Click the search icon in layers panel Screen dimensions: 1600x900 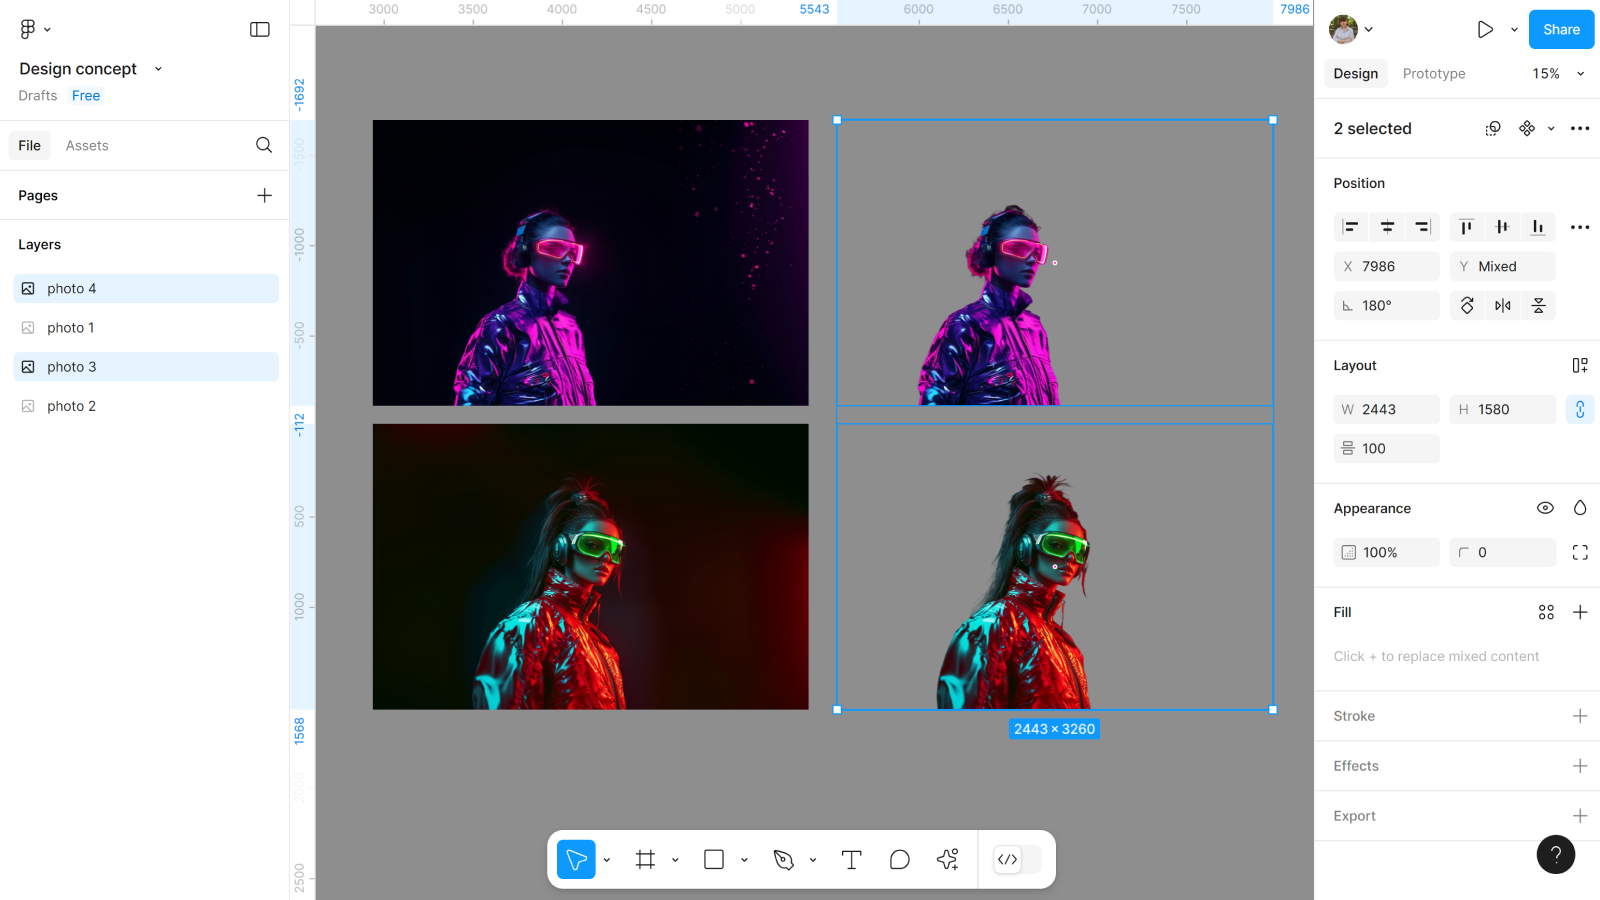point(264,145)
